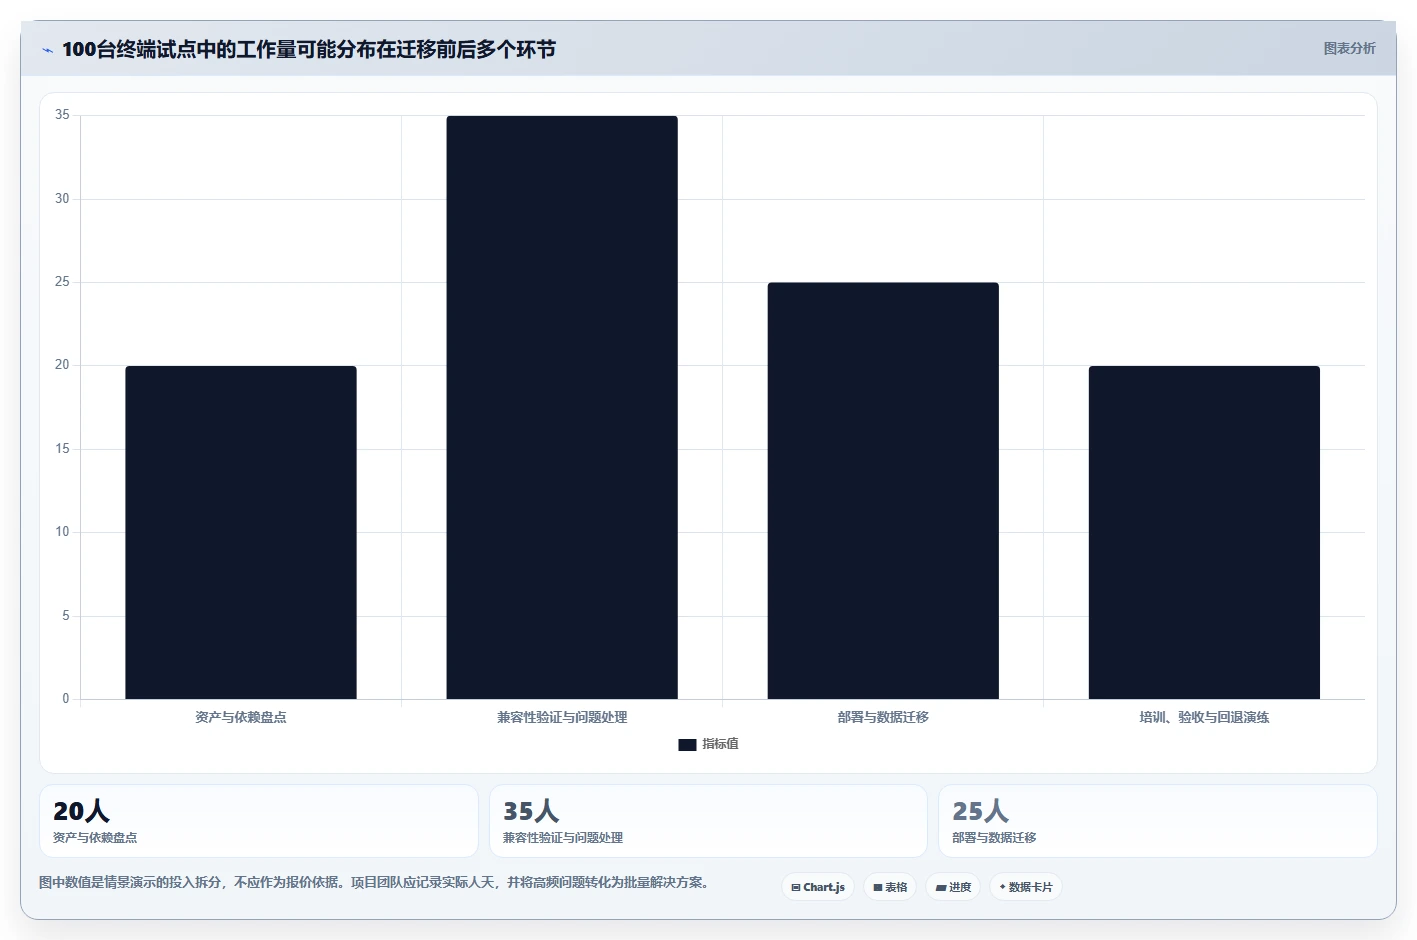Click the 资产与依赖盘点 bar in the chart
1417x940 pixels.
point(241,532)
